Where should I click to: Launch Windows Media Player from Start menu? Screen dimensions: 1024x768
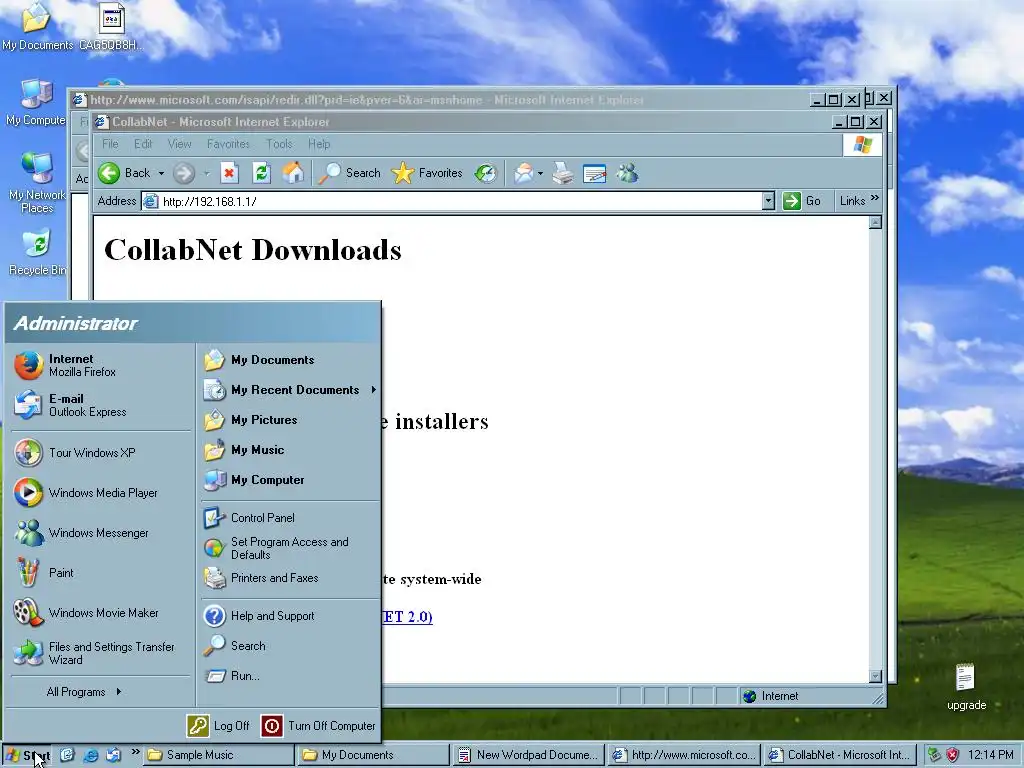pos(101,492)
